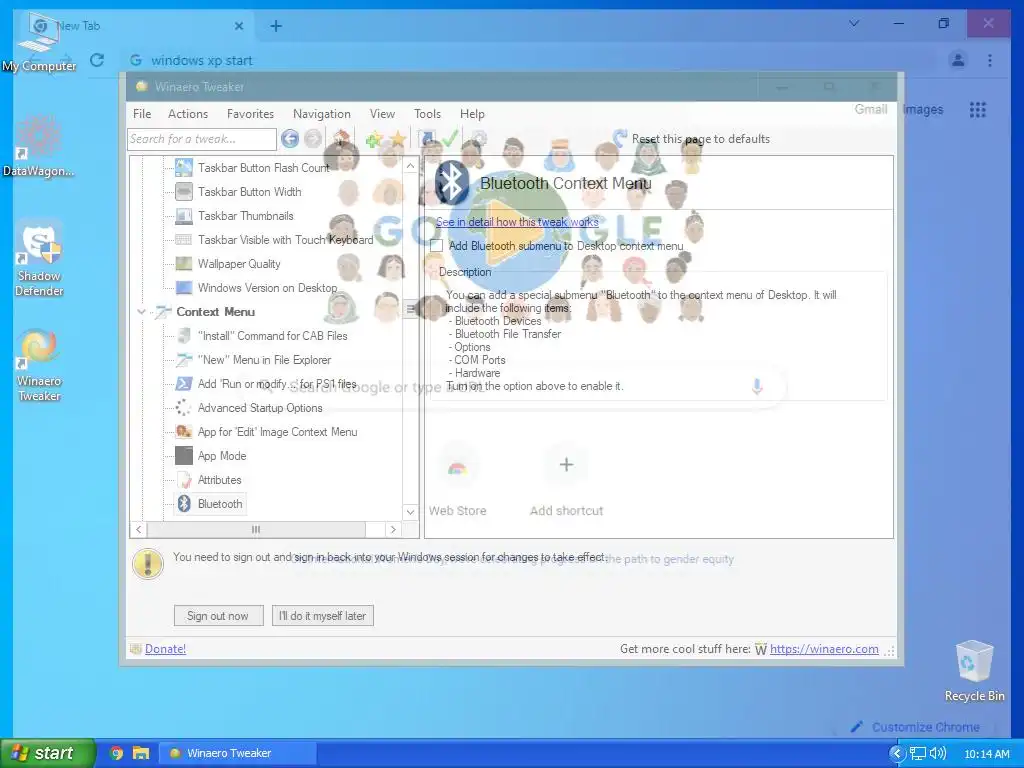Open the https://winaero.com link
Viewport: 1024px width, 768px height.
pos(824,648)
